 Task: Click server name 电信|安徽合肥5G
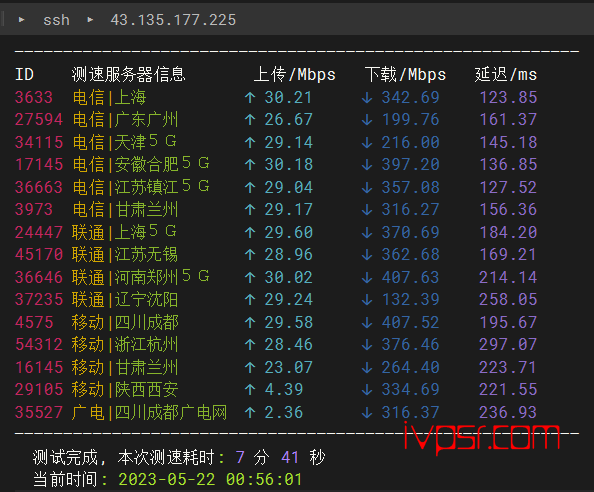coord(141,165)
